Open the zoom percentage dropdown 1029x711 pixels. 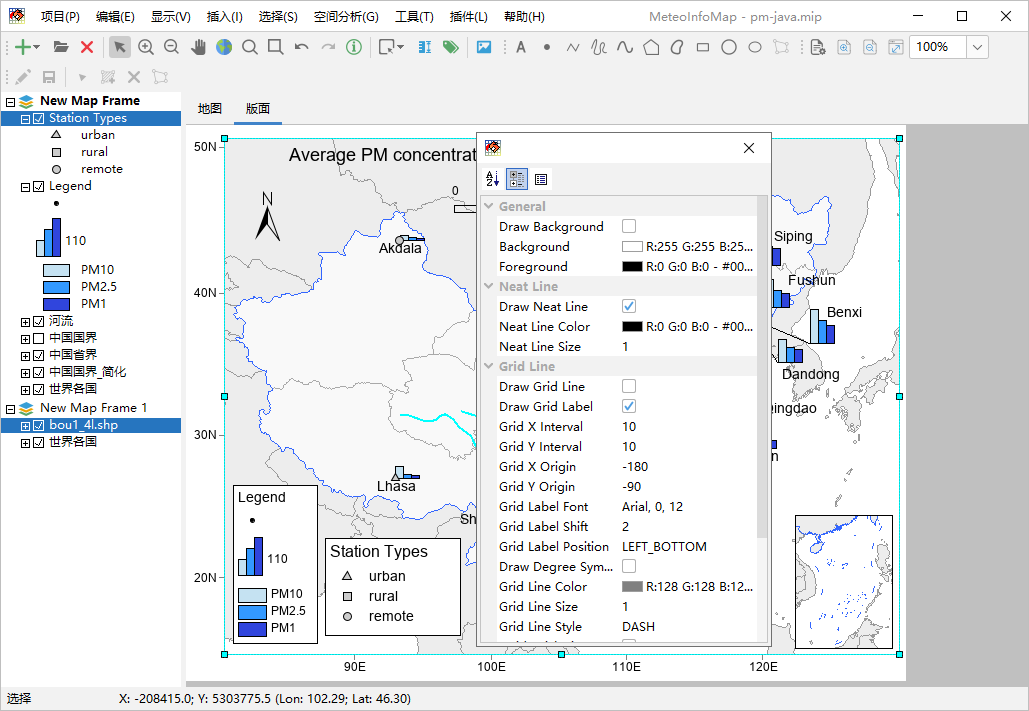pyautogui.click(x=977, y=47)
